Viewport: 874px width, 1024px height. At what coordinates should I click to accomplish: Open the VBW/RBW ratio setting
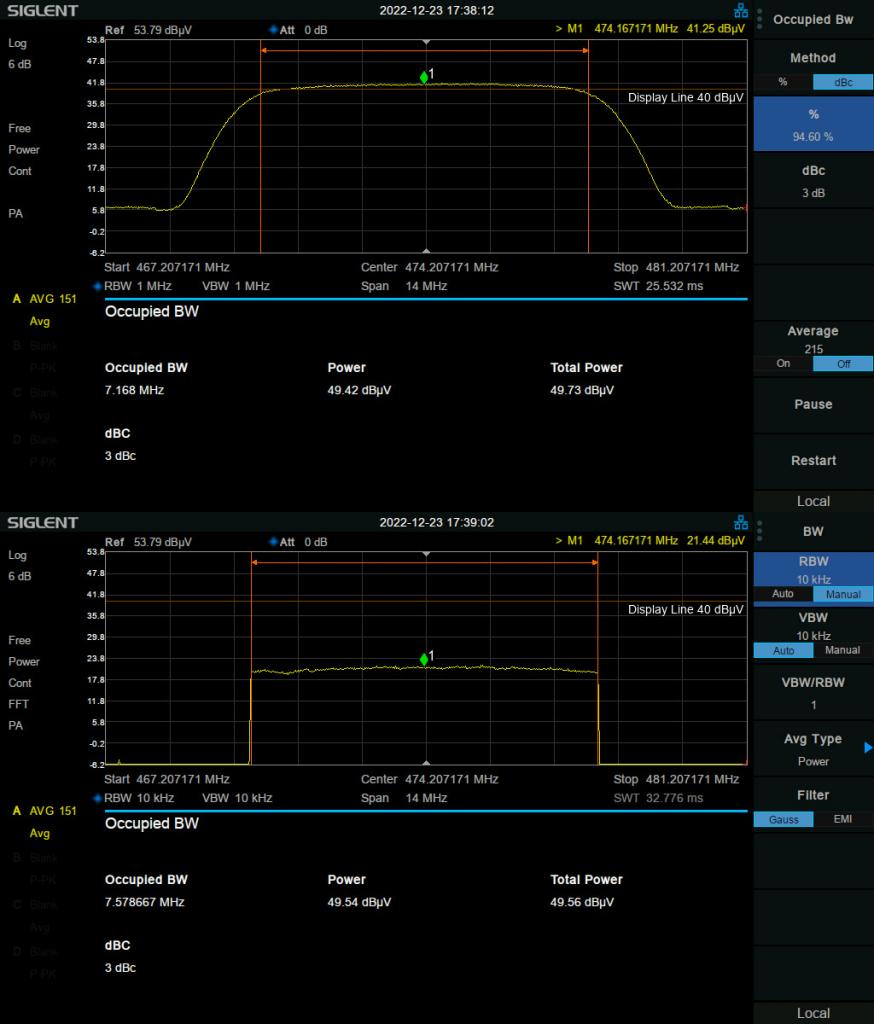pyautogui.click(x=813, y=693)
